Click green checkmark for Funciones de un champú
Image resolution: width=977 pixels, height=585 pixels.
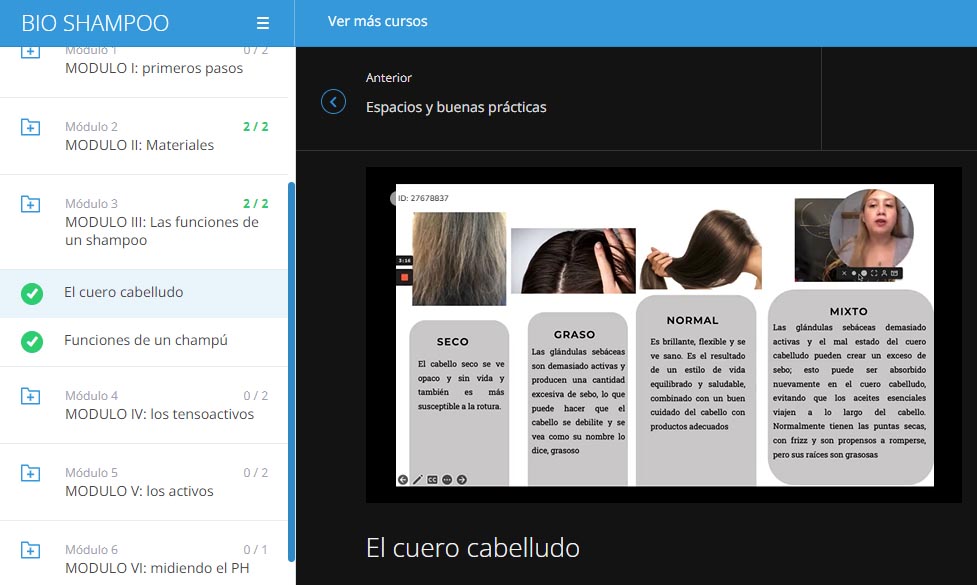tap(32, 341)
